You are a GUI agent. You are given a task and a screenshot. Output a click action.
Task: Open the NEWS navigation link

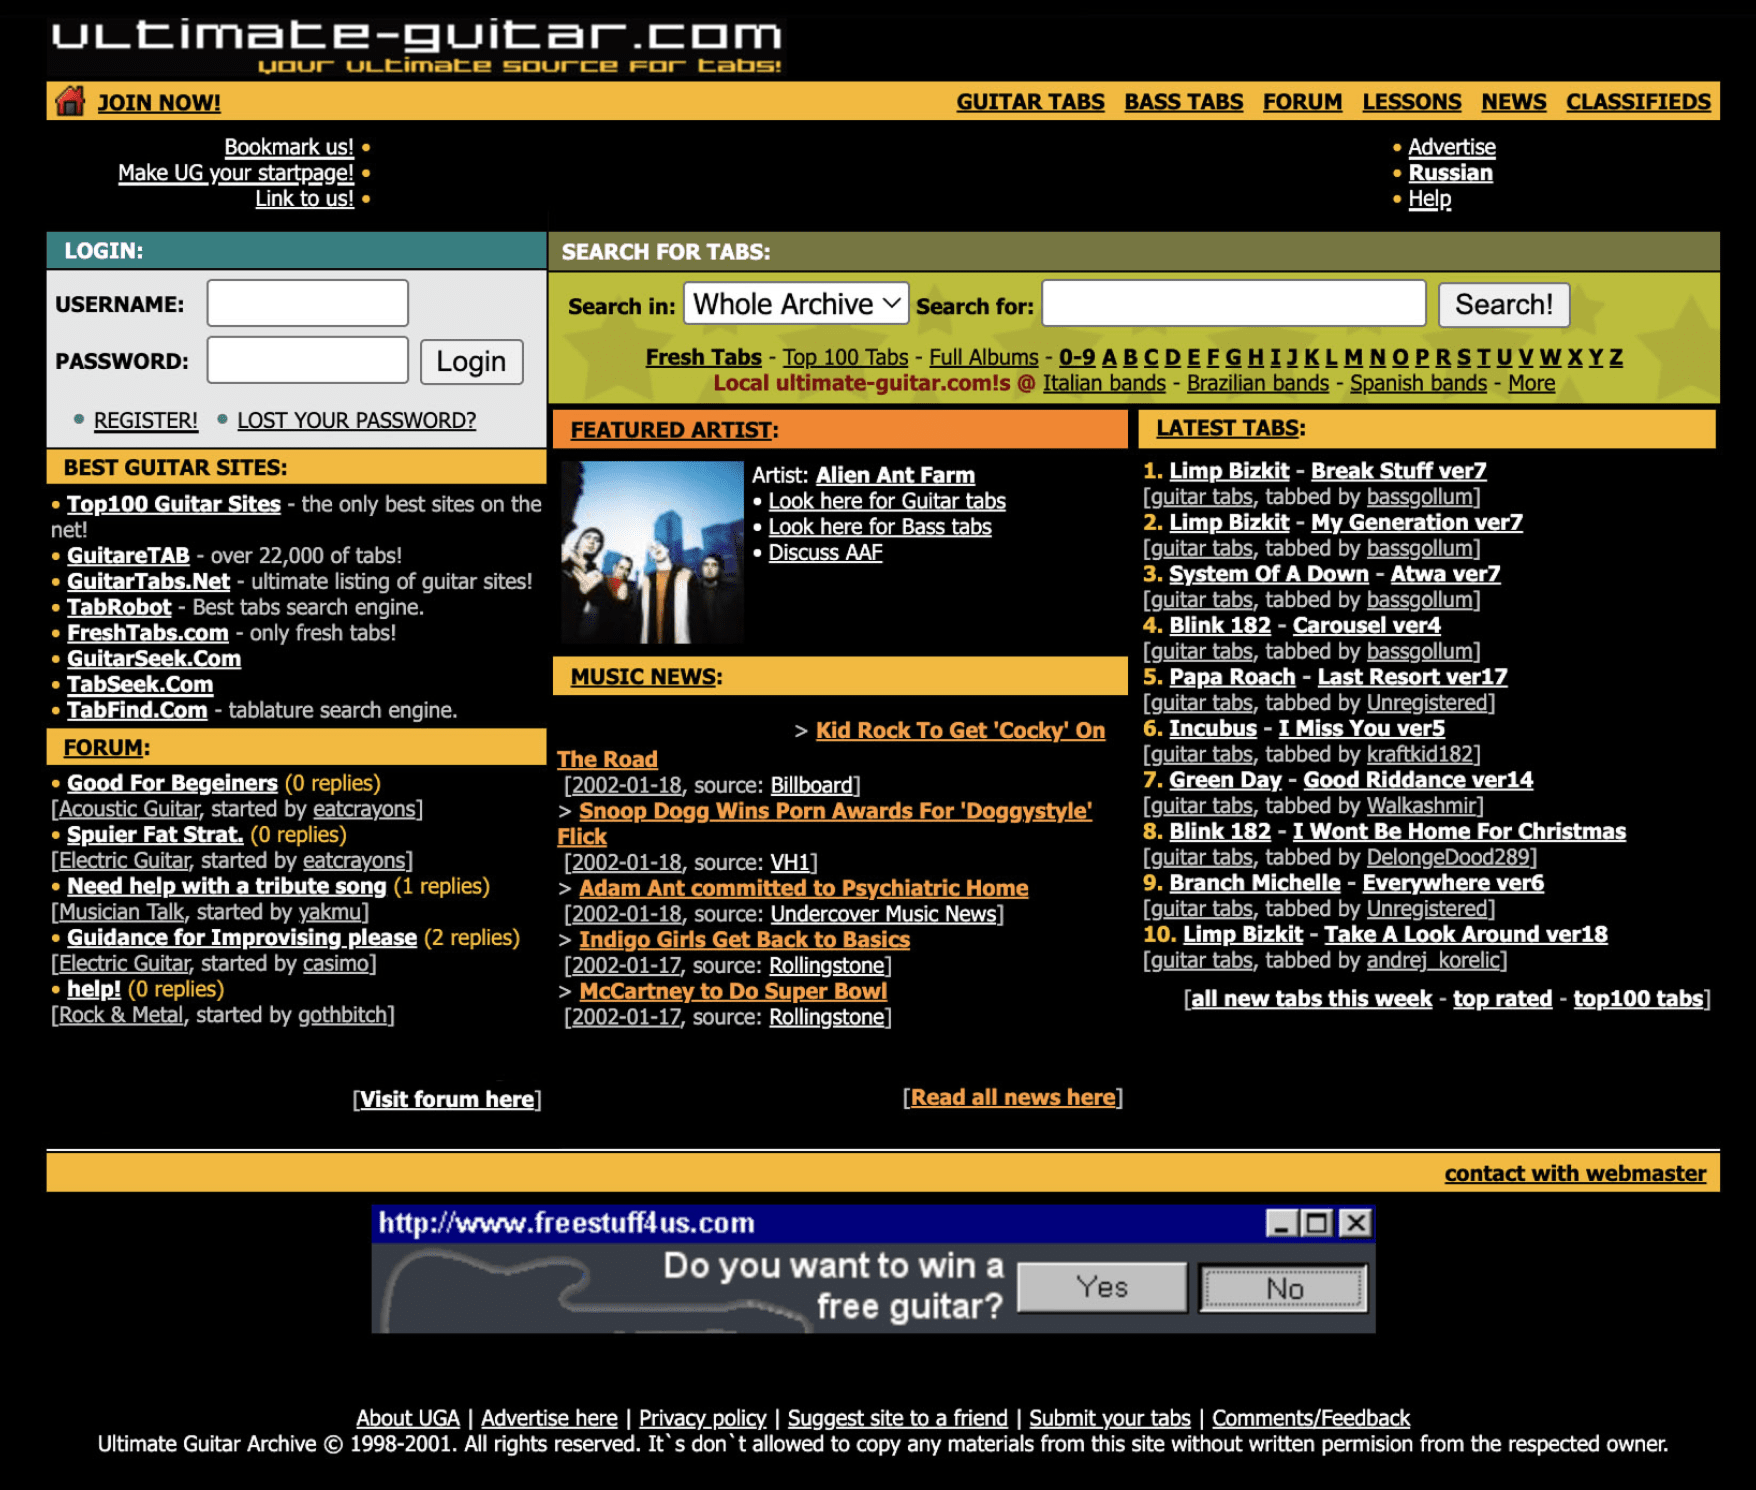pyautogui.click(x=1514, y=102)
